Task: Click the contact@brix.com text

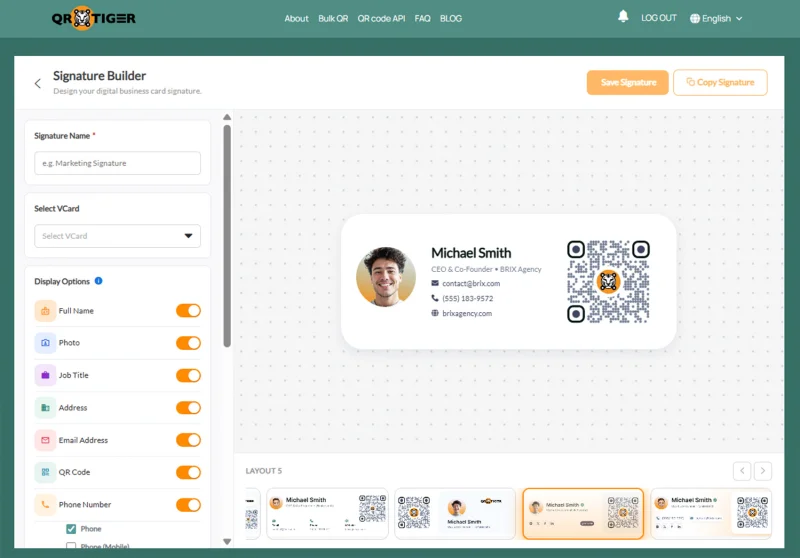Action: [471, 283]
